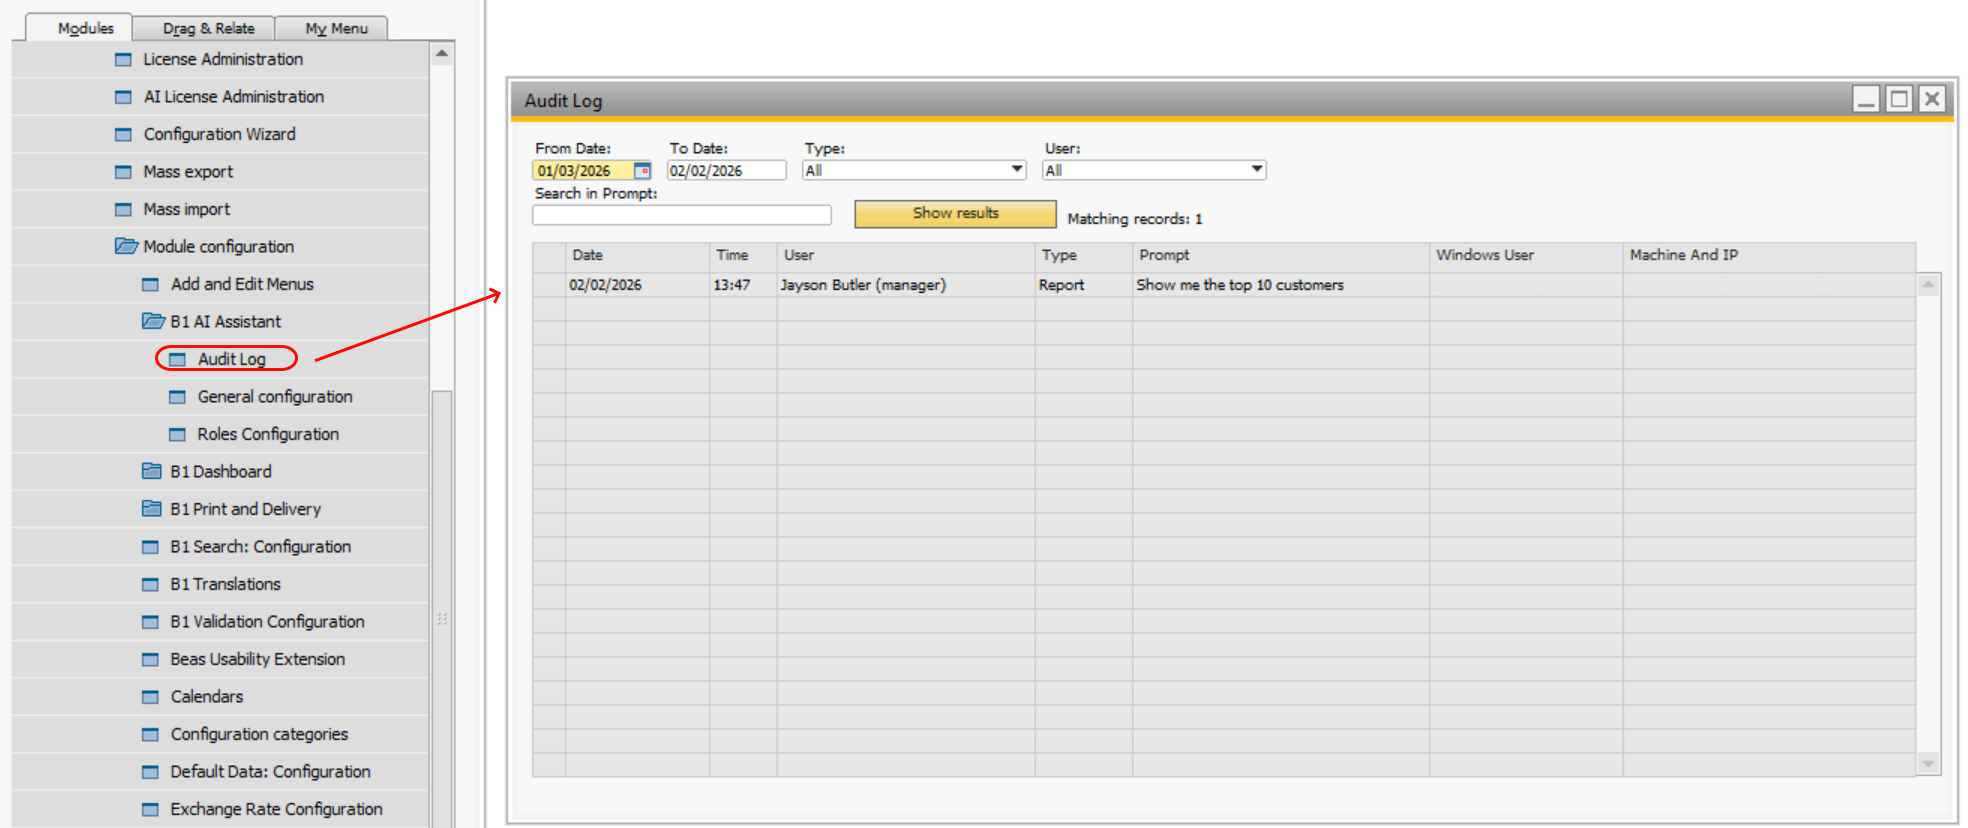Open General configuration under B1 AI Assistant

tap(275, 397)
